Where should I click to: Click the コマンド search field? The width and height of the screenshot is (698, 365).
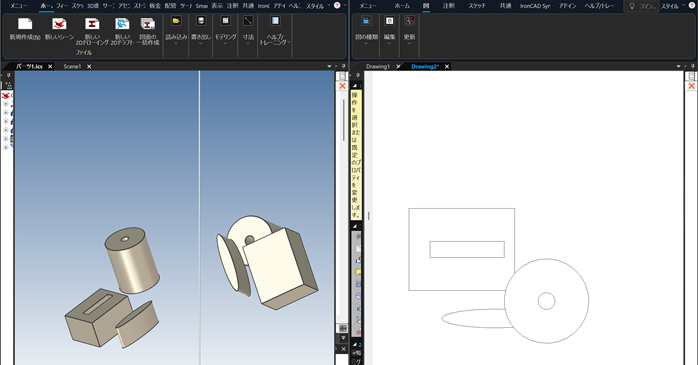pos(641,6)
